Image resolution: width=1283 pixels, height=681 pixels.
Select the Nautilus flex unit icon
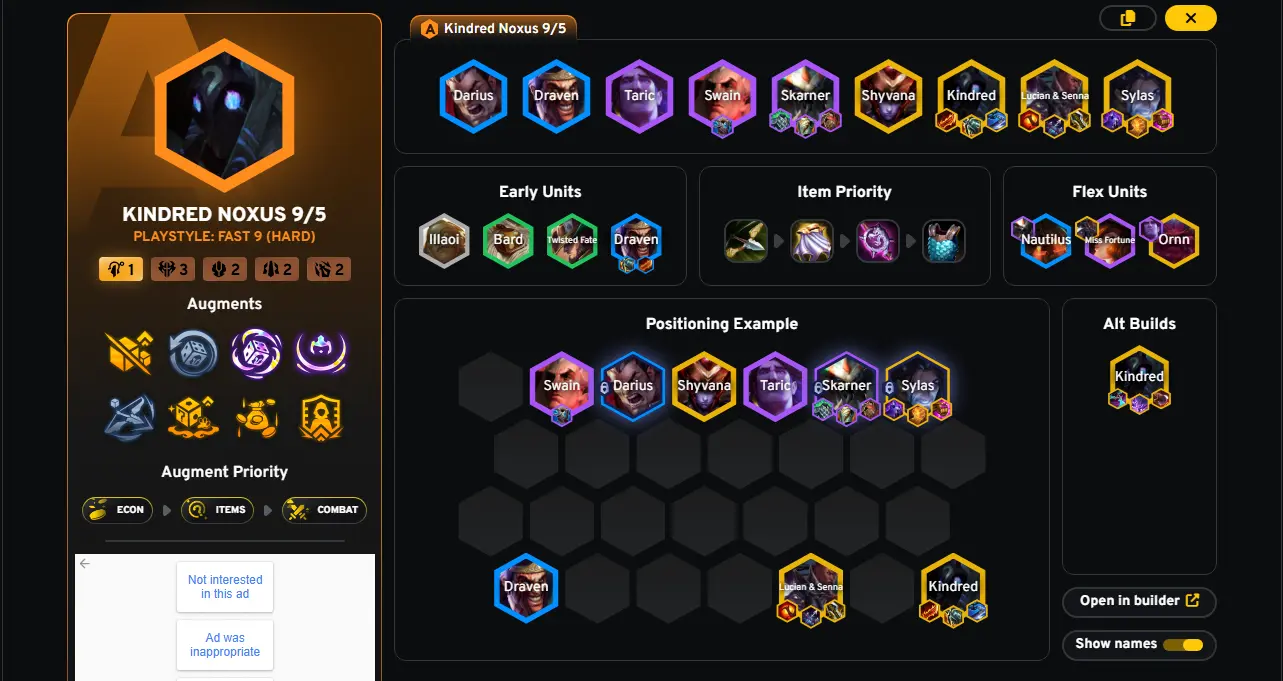pyautogui.click(x=1046, y=240)
